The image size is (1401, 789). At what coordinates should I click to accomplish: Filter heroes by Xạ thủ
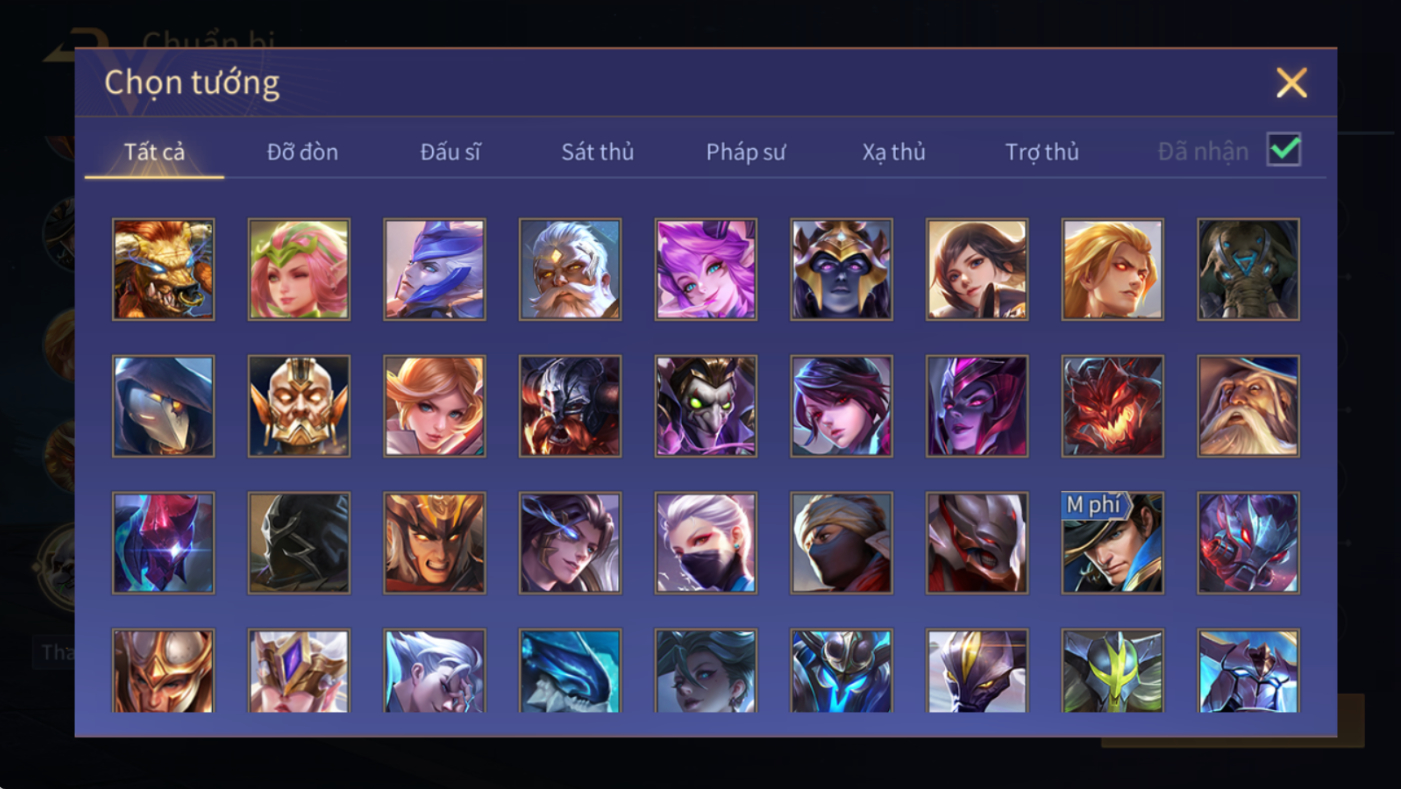tap(894, 152)
